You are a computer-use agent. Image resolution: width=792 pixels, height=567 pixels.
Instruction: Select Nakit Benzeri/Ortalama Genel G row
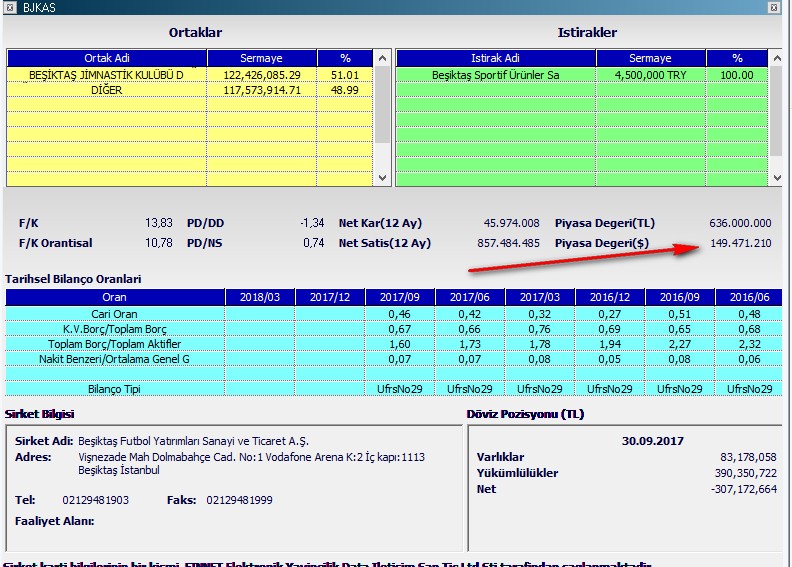pos(393,359)
